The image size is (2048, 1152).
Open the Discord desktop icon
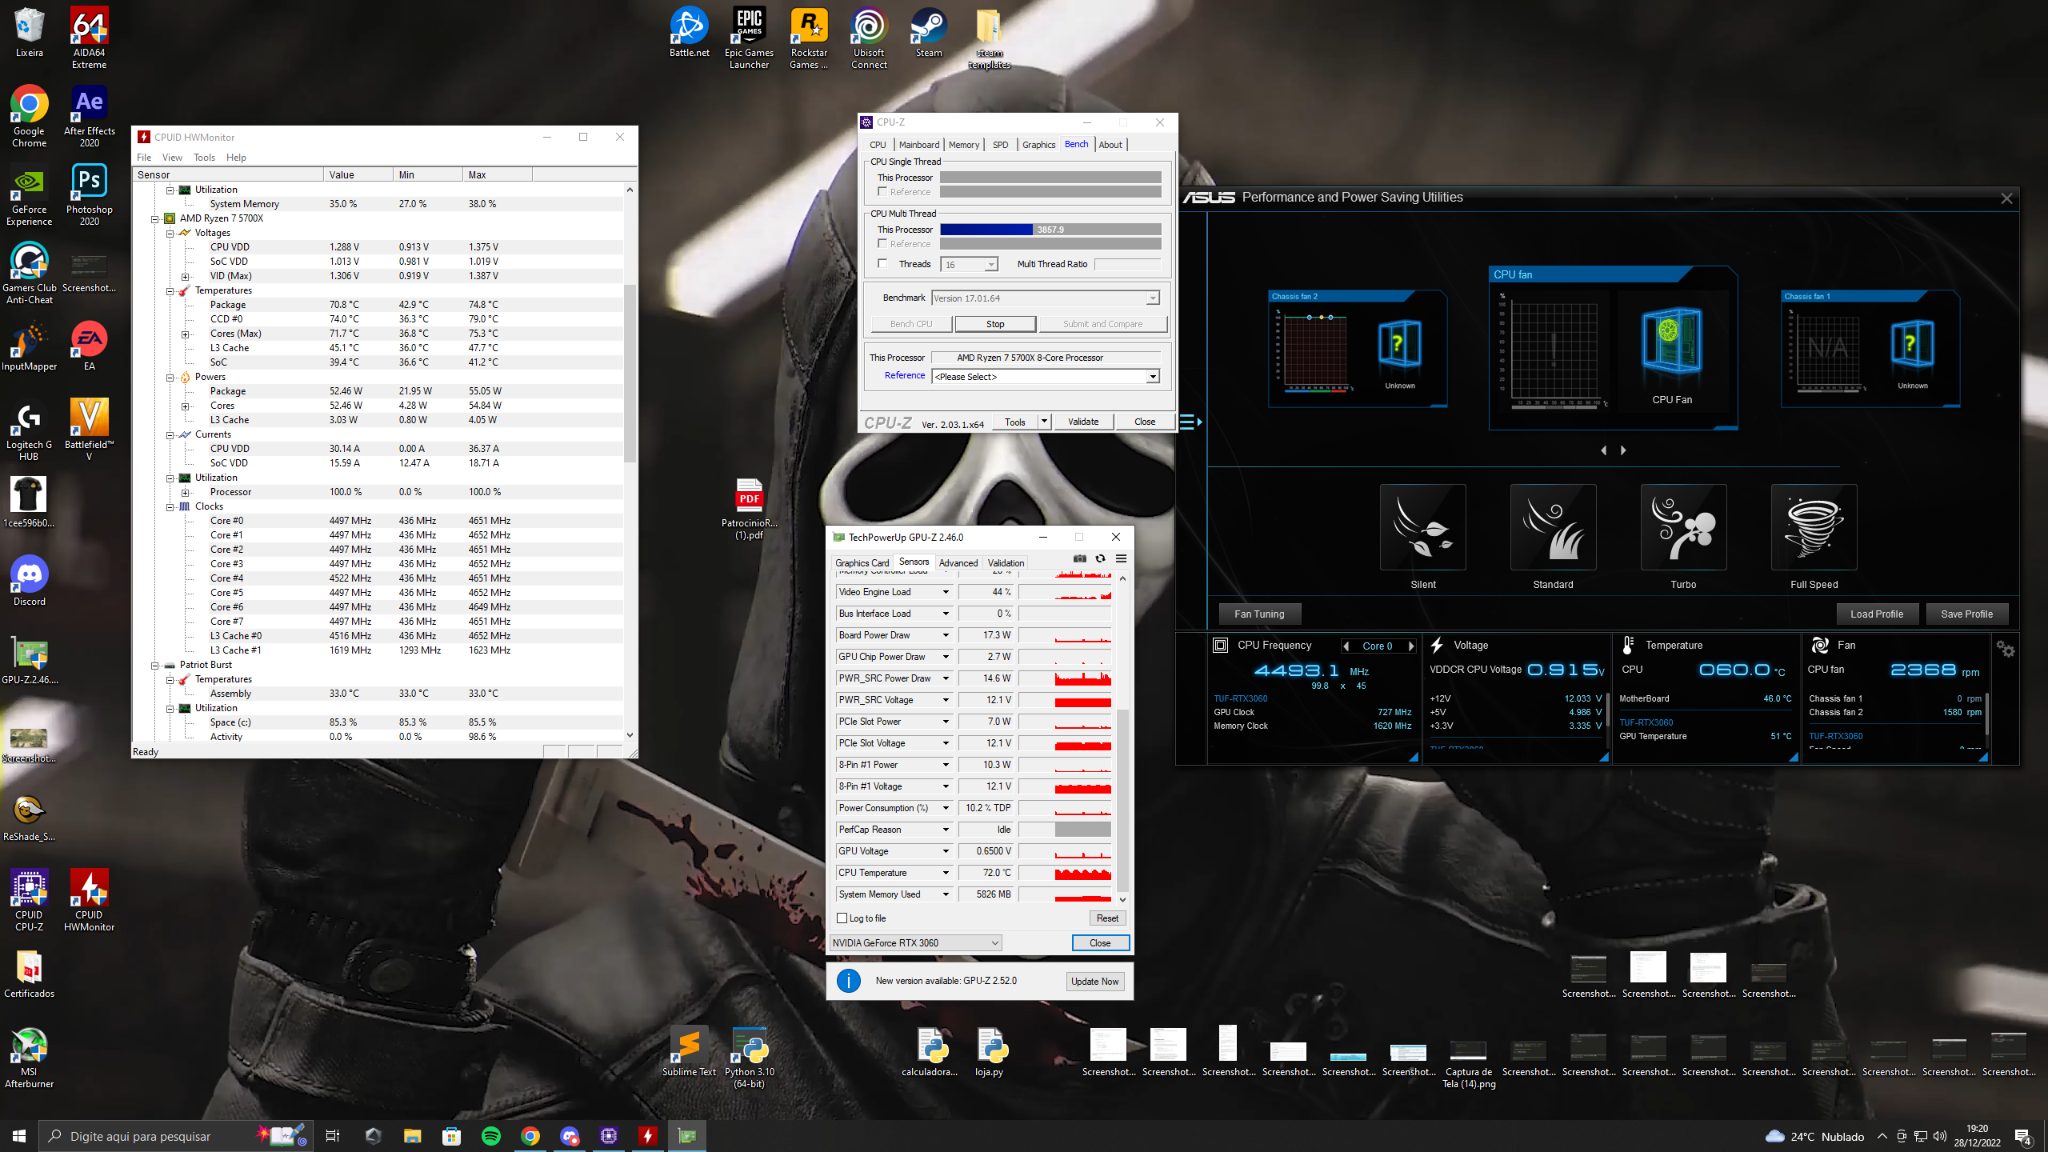click(x=29, y=581)
